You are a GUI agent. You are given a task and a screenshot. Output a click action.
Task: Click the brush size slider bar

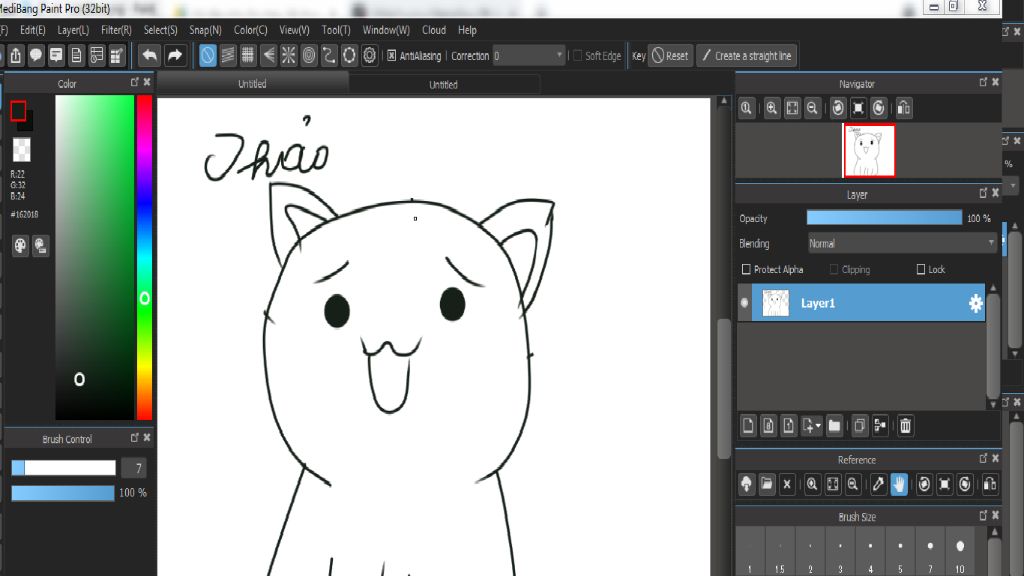point(63,468)
